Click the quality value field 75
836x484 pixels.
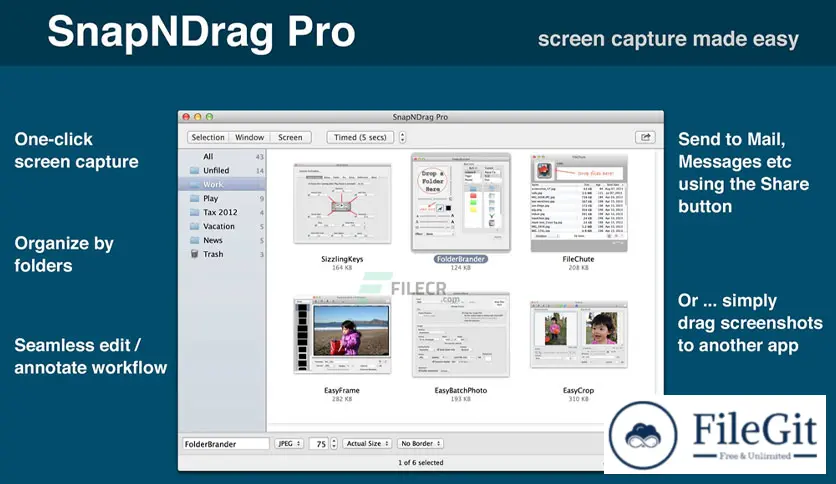pyautogui.click(x=319, y=443)
